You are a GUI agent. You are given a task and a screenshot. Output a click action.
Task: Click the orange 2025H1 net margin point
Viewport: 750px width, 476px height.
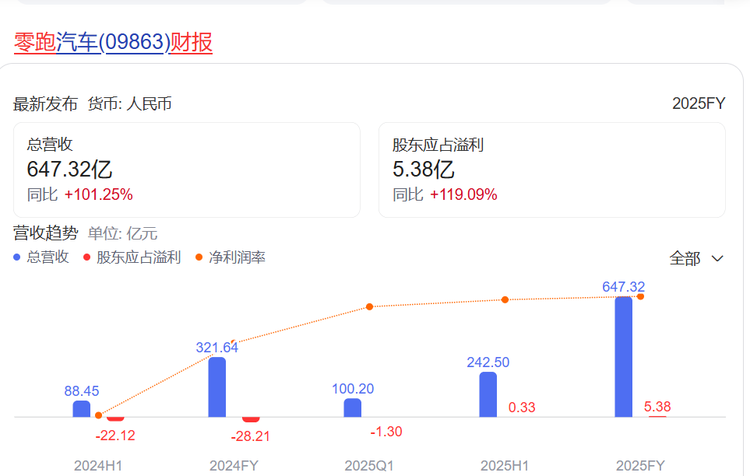[x=505, y=300]
